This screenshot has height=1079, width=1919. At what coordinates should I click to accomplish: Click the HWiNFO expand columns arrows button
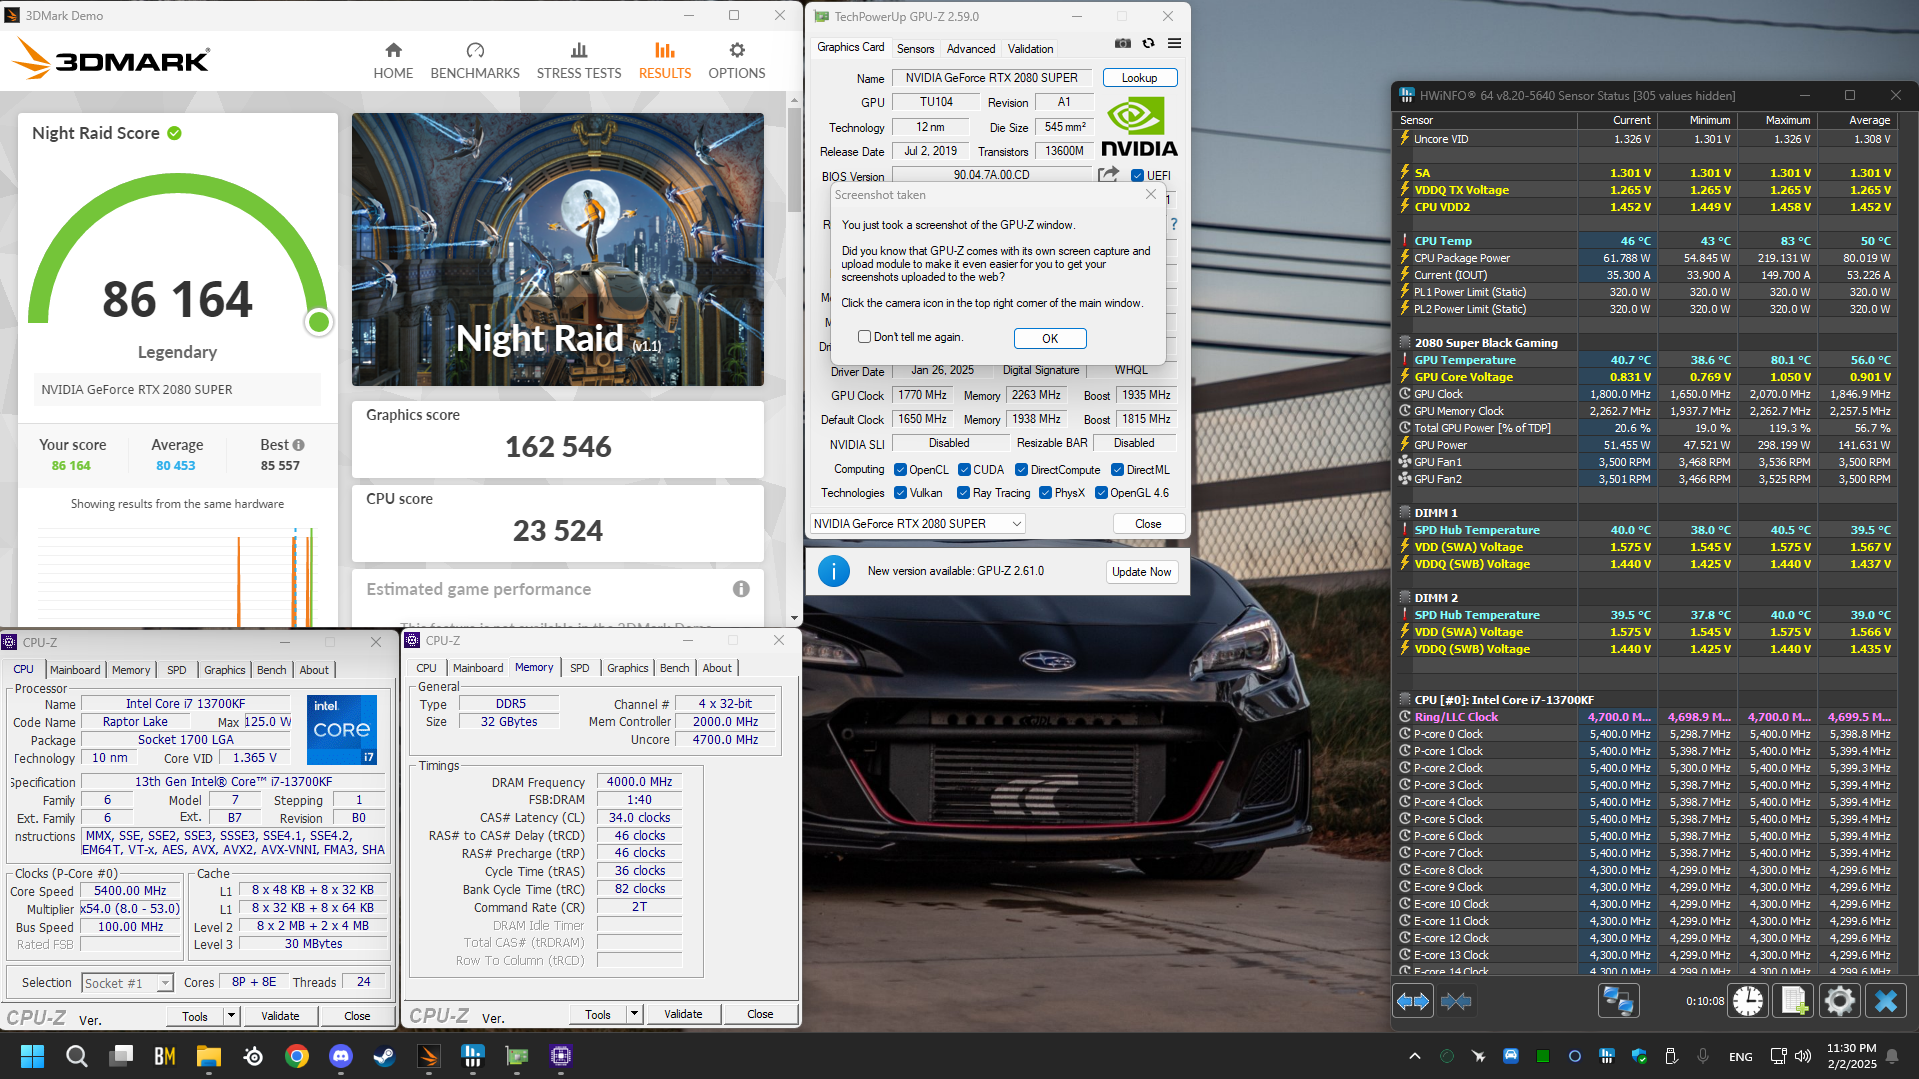(1413, 1001)
